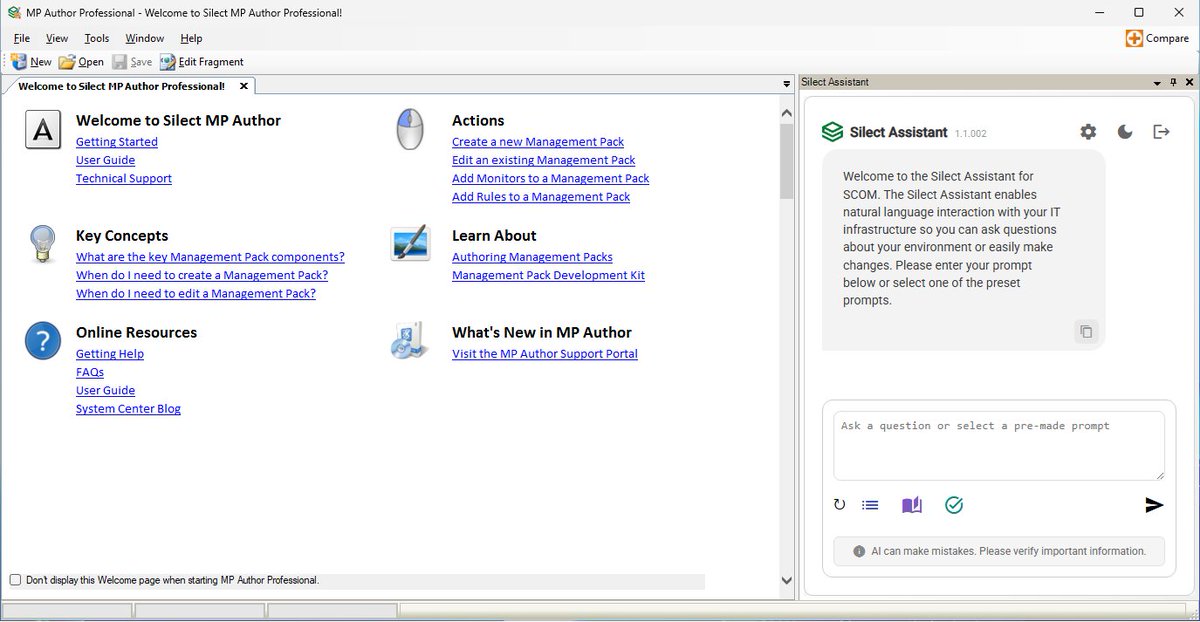This screenshot has width=1200, height=622.
Task: Open the Getting Help link
Action: coord(110,354)
